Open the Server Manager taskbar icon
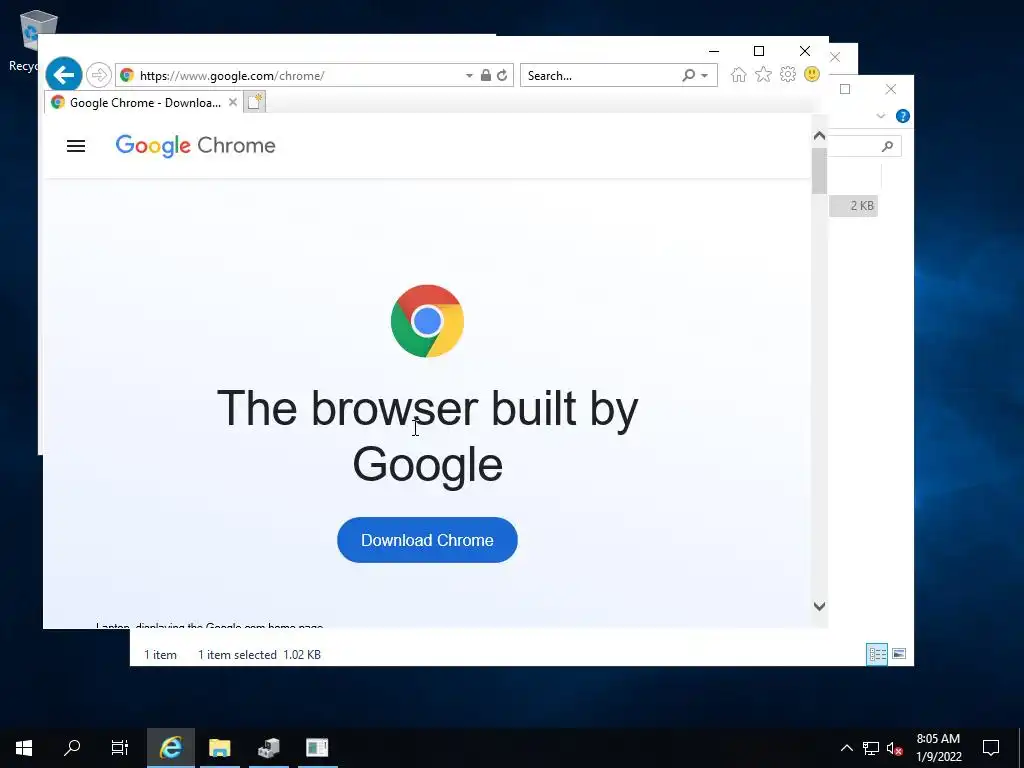Image resolution: width=1024 pixels, height=768 pixels. click(x=268, y=748)
